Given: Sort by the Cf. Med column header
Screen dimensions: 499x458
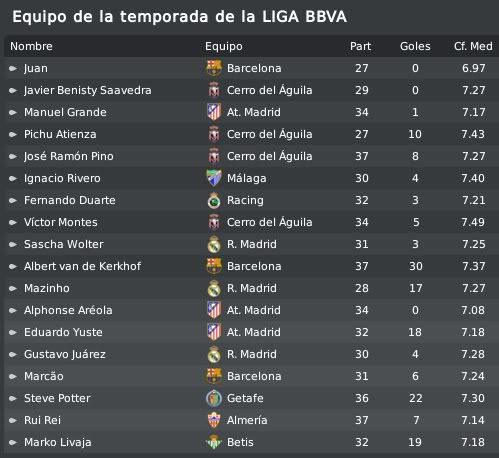Looking at the screenshot, I should point(473,46).
